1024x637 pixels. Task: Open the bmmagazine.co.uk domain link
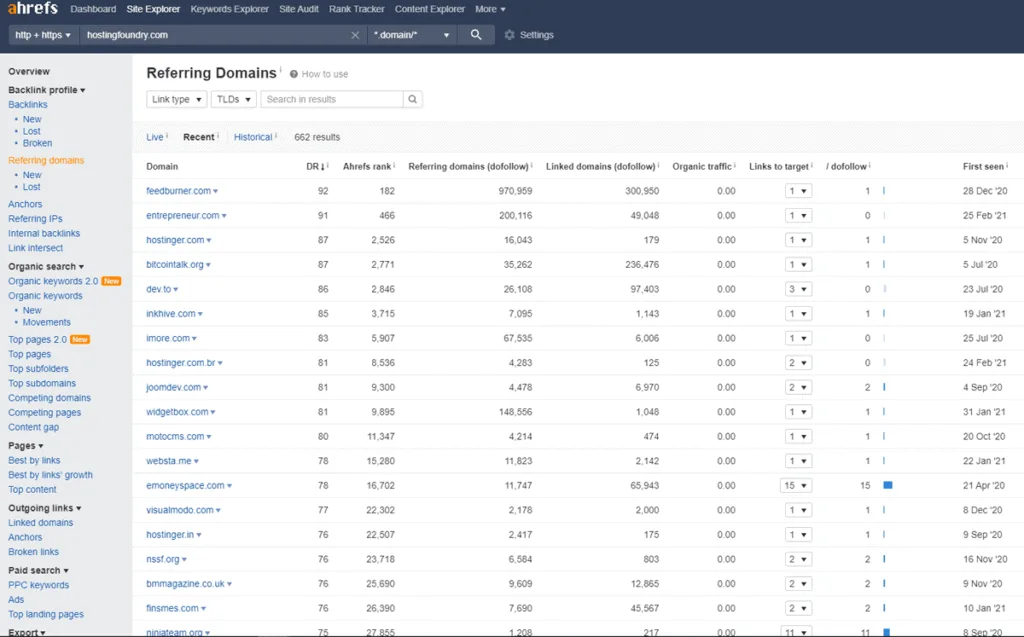(x=185, y=583)
